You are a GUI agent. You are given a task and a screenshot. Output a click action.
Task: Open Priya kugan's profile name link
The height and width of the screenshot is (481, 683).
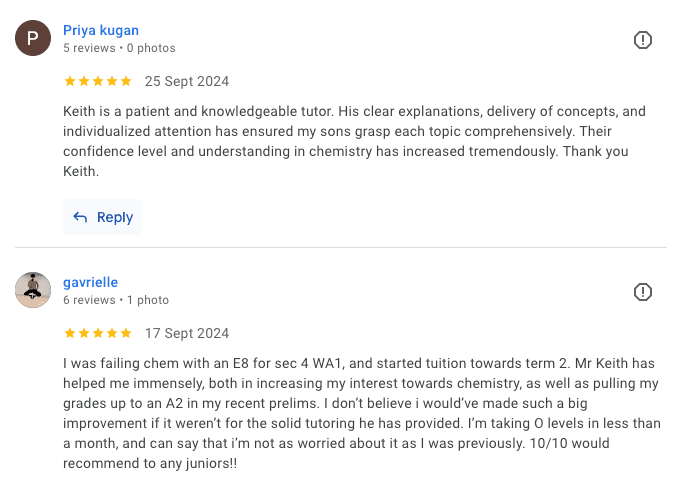tap(101, 30)
